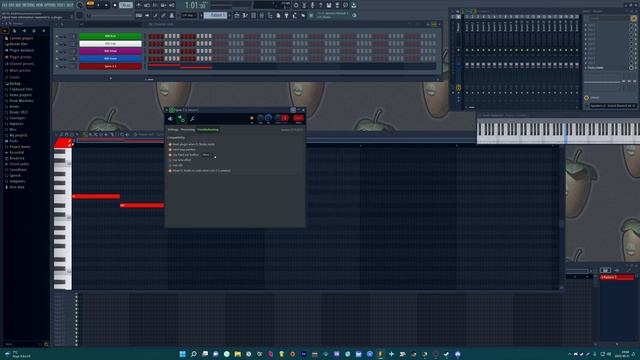Select the Troubleshooting tab in wrapper

tap(208, 130)
